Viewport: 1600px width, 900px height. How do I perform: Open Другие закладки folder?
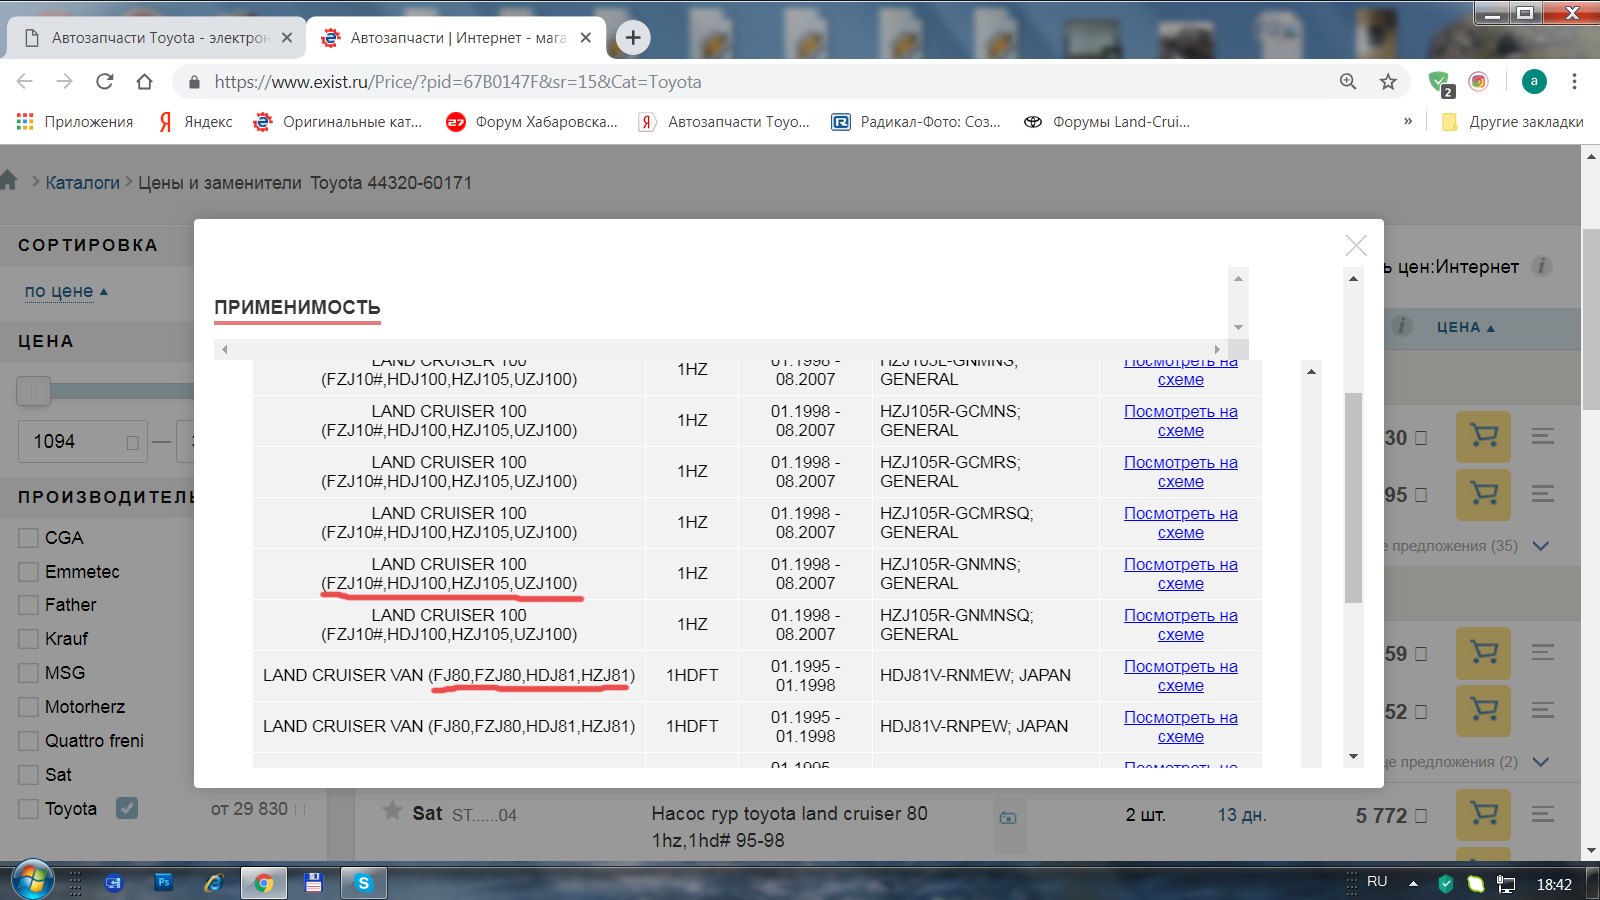click(1512, 122)
